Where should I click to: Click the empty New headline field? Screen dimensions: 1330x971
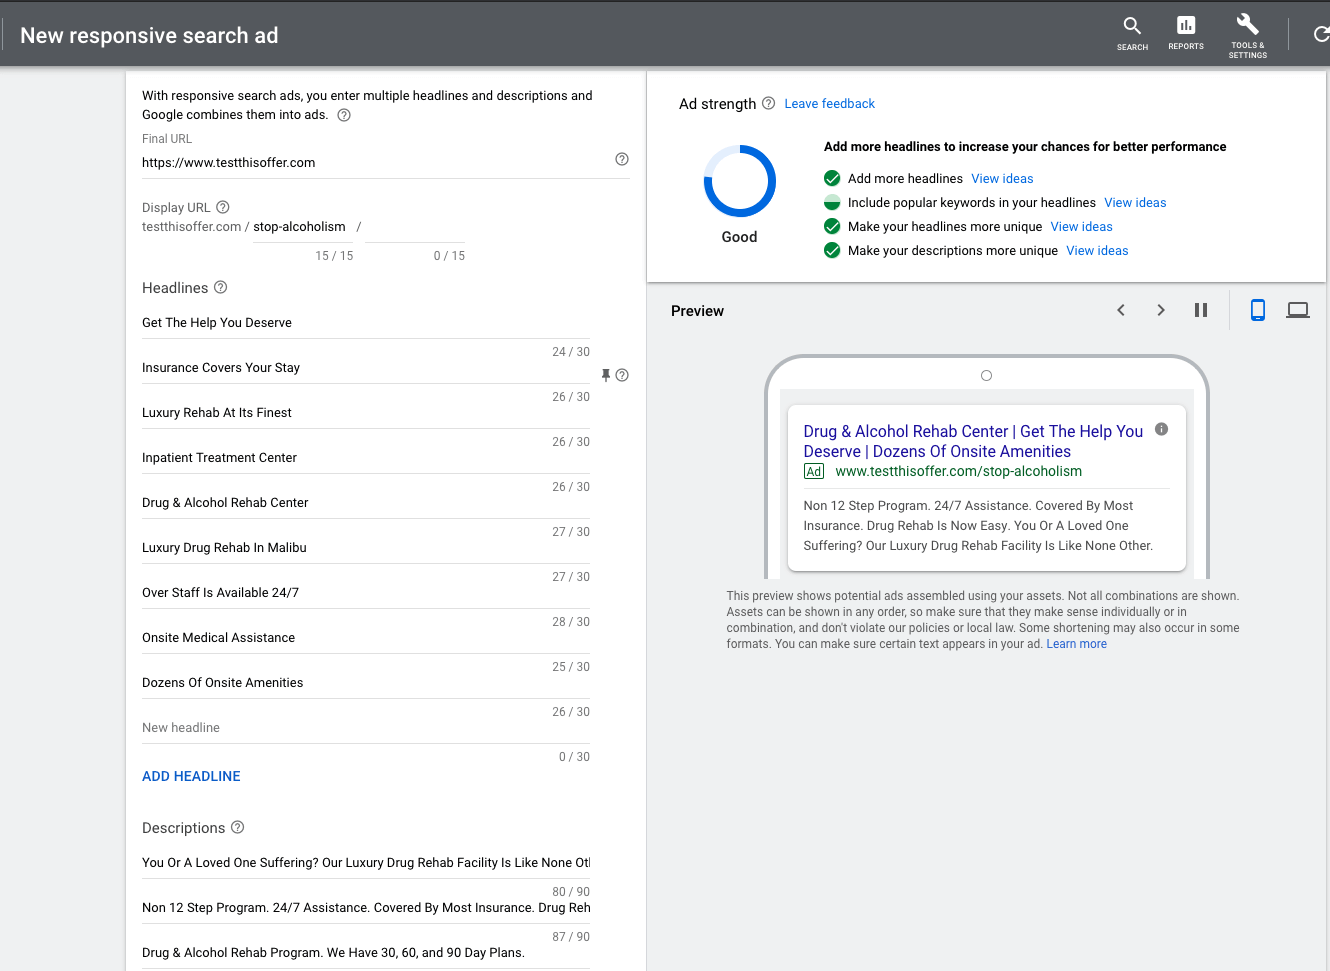pos(366,728)
